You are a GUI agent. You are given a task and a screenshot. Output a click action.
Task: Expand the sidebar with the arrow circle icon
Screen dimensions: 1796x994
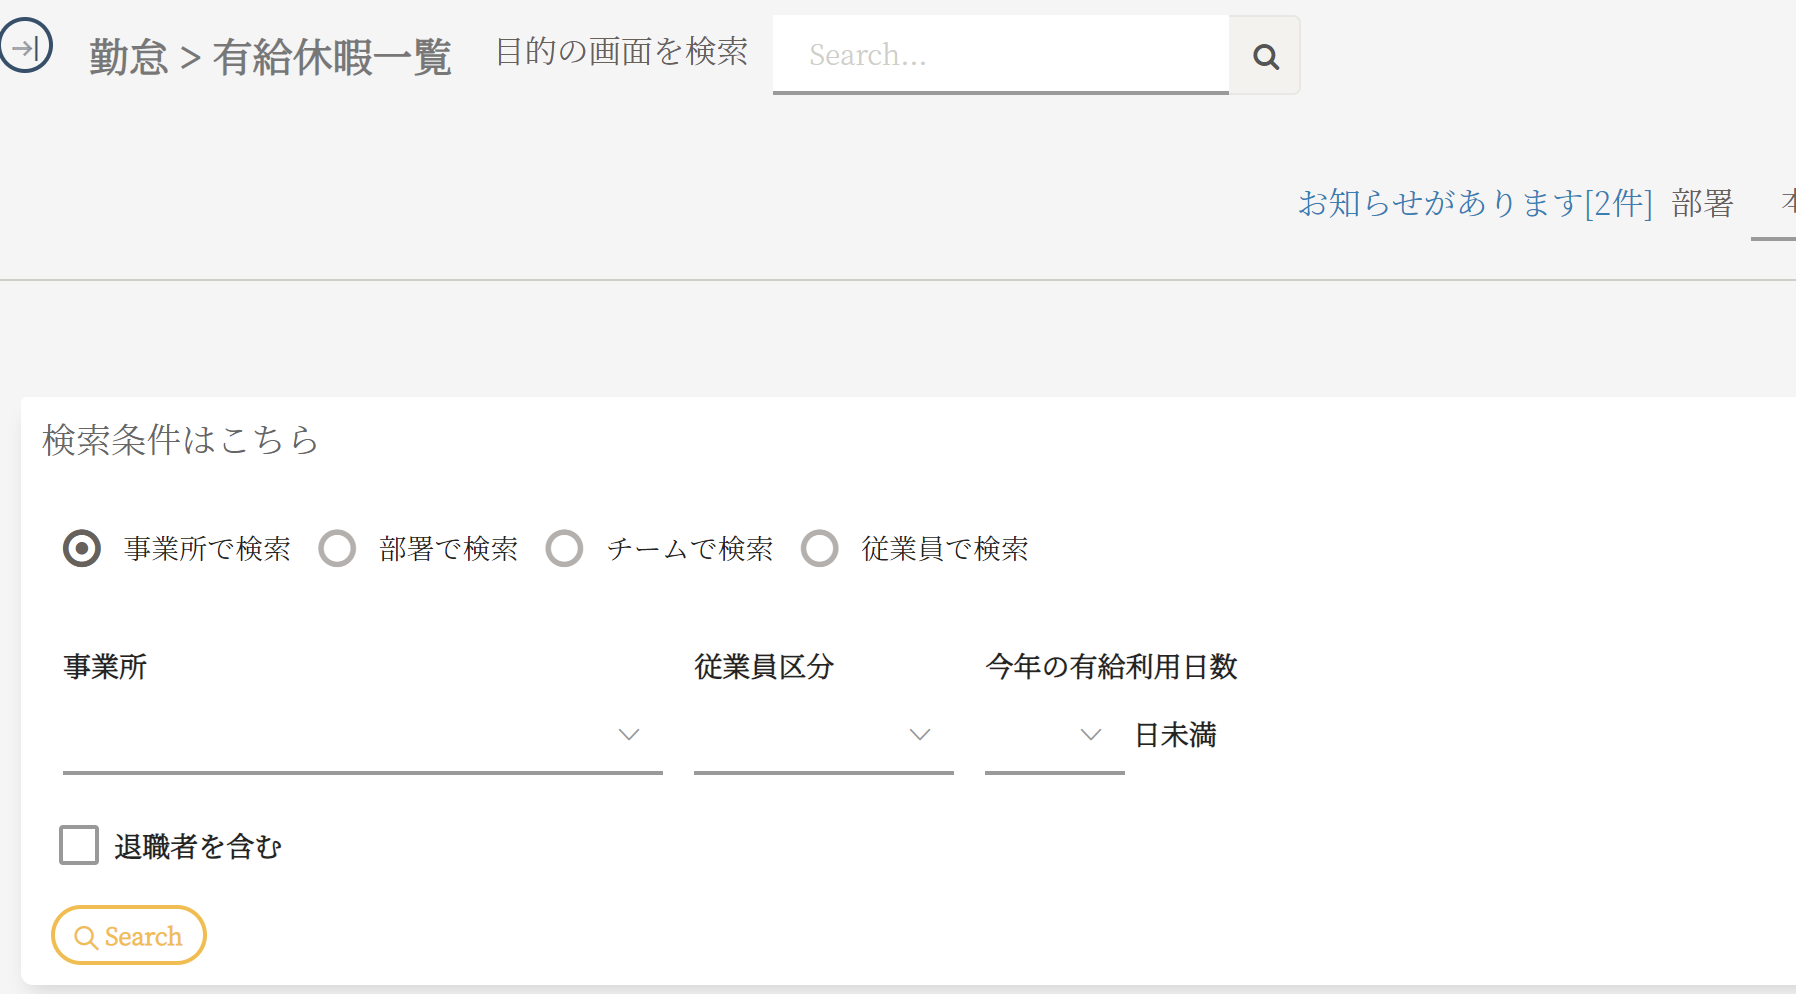click(x=25, y=46)
